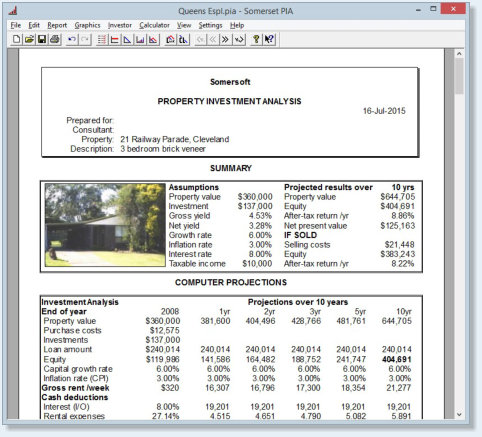Jump to the last page arrow icon
This screenshot has width=482, height=437.
(239, 39)
